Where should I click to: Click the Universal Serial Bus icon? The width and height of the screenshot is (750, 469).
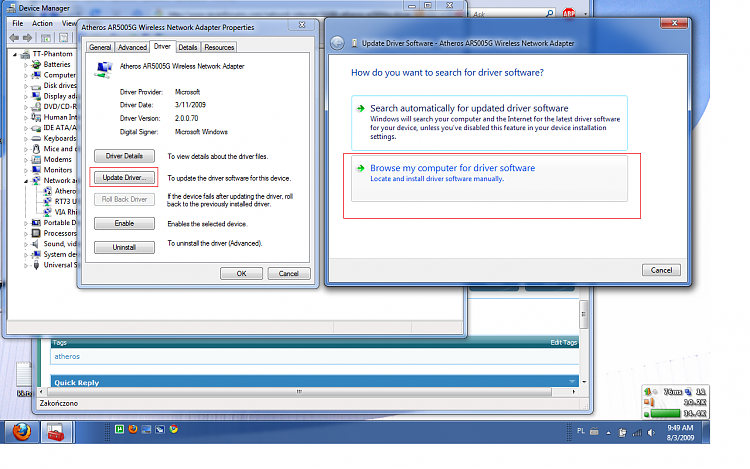(x=36, y=265)
